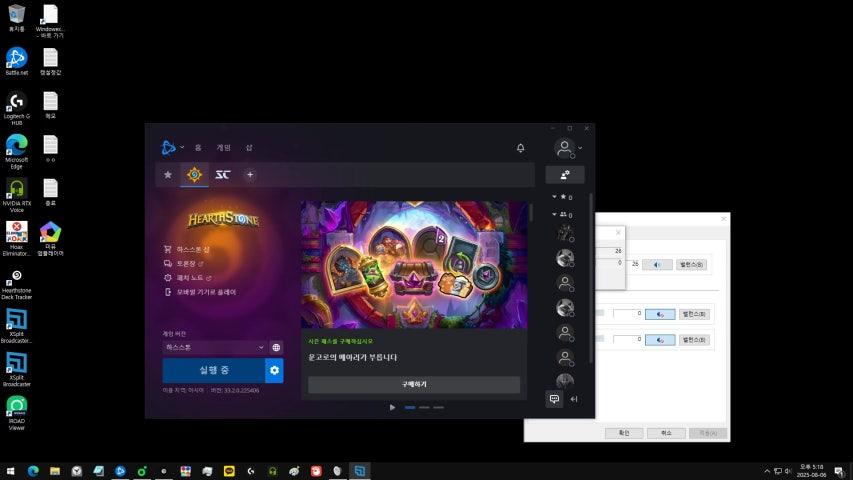Image resolution: width=853 pixels, height=480 pixels.
Task: Click the 구매하기 button
Action: pyautogui.click(x=414, y=384)
